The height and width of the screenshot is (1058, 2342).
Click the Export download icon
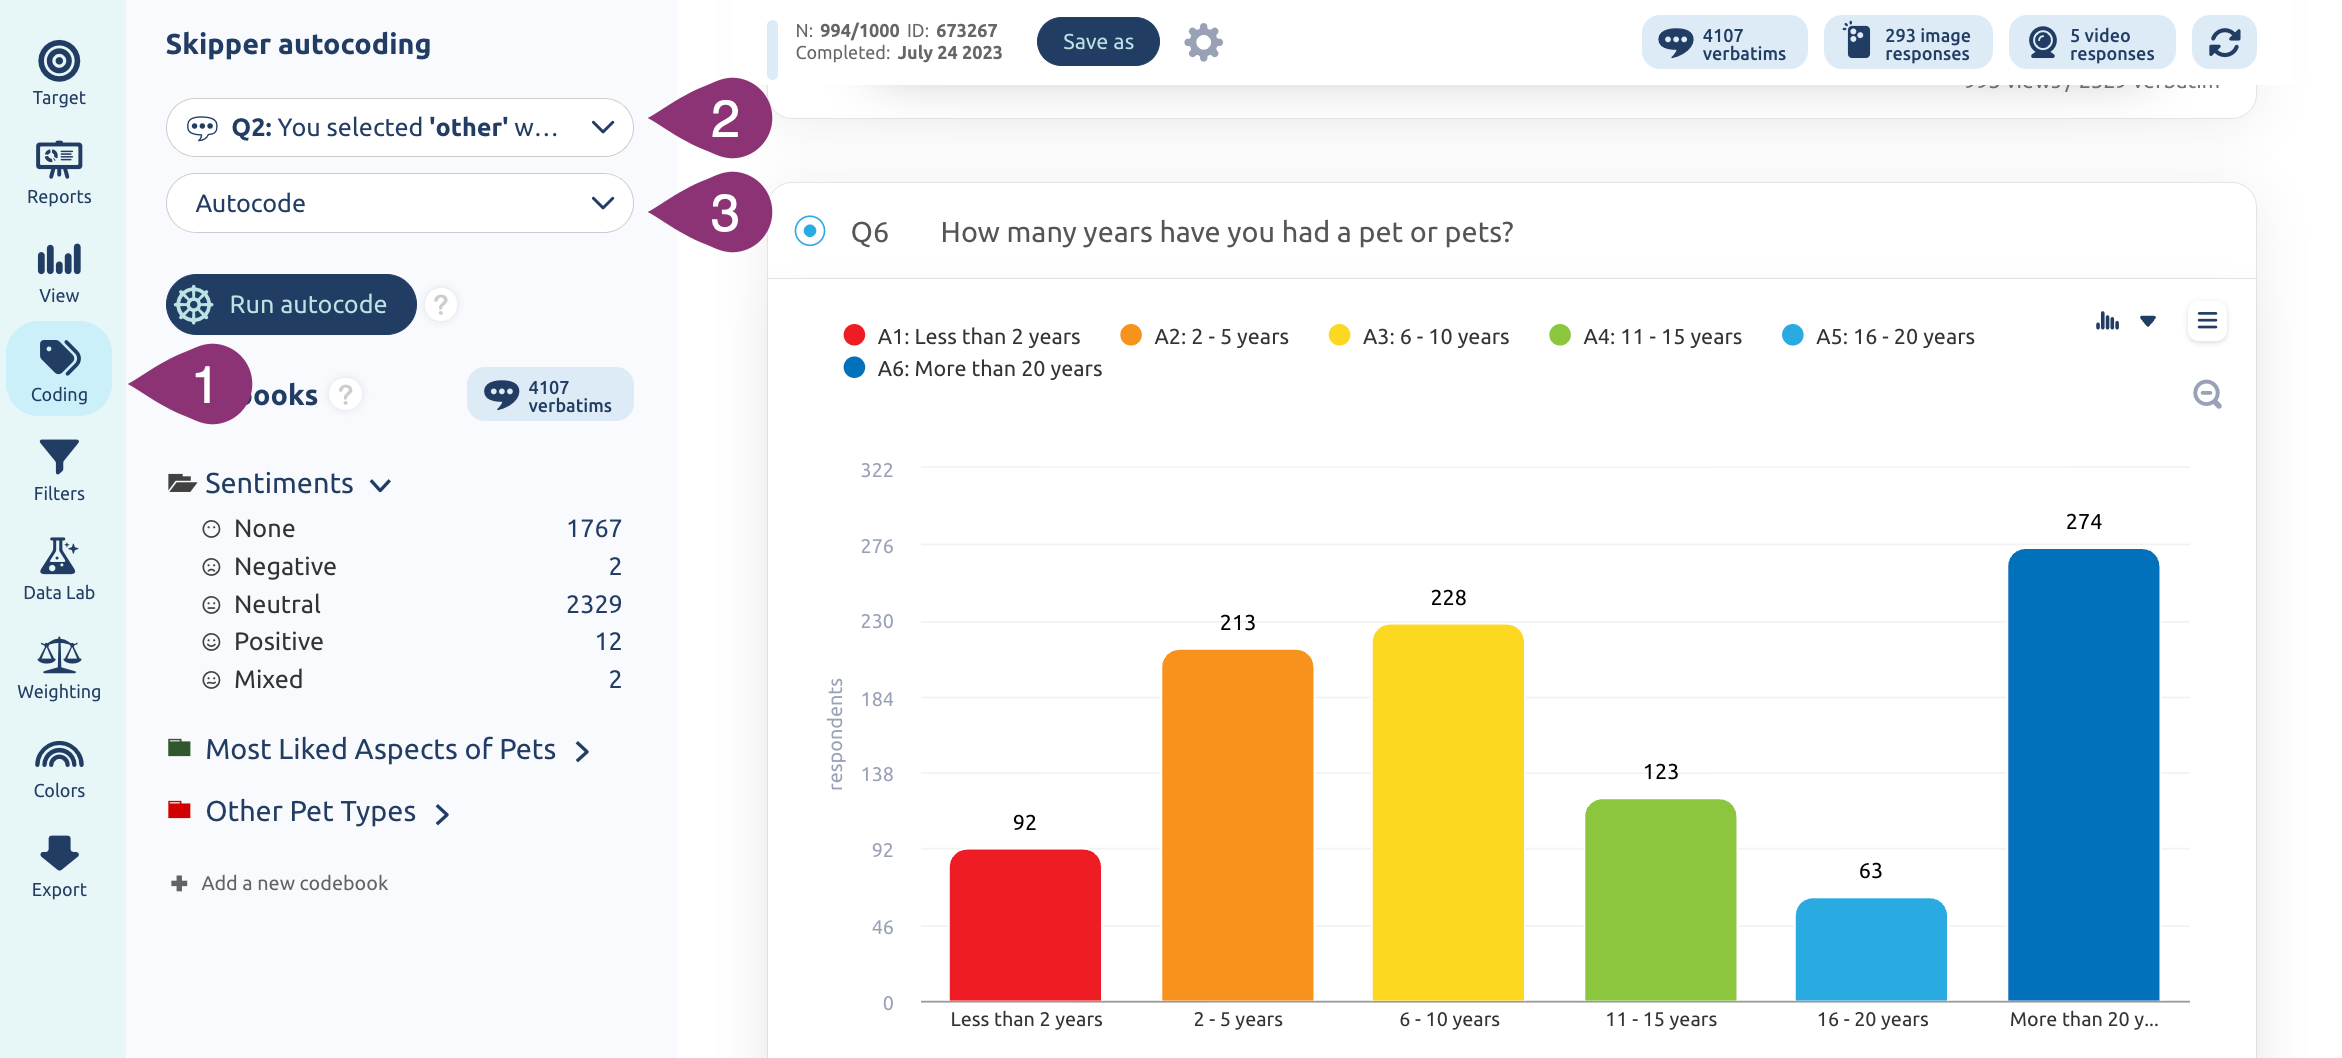[x=59, y=853]
